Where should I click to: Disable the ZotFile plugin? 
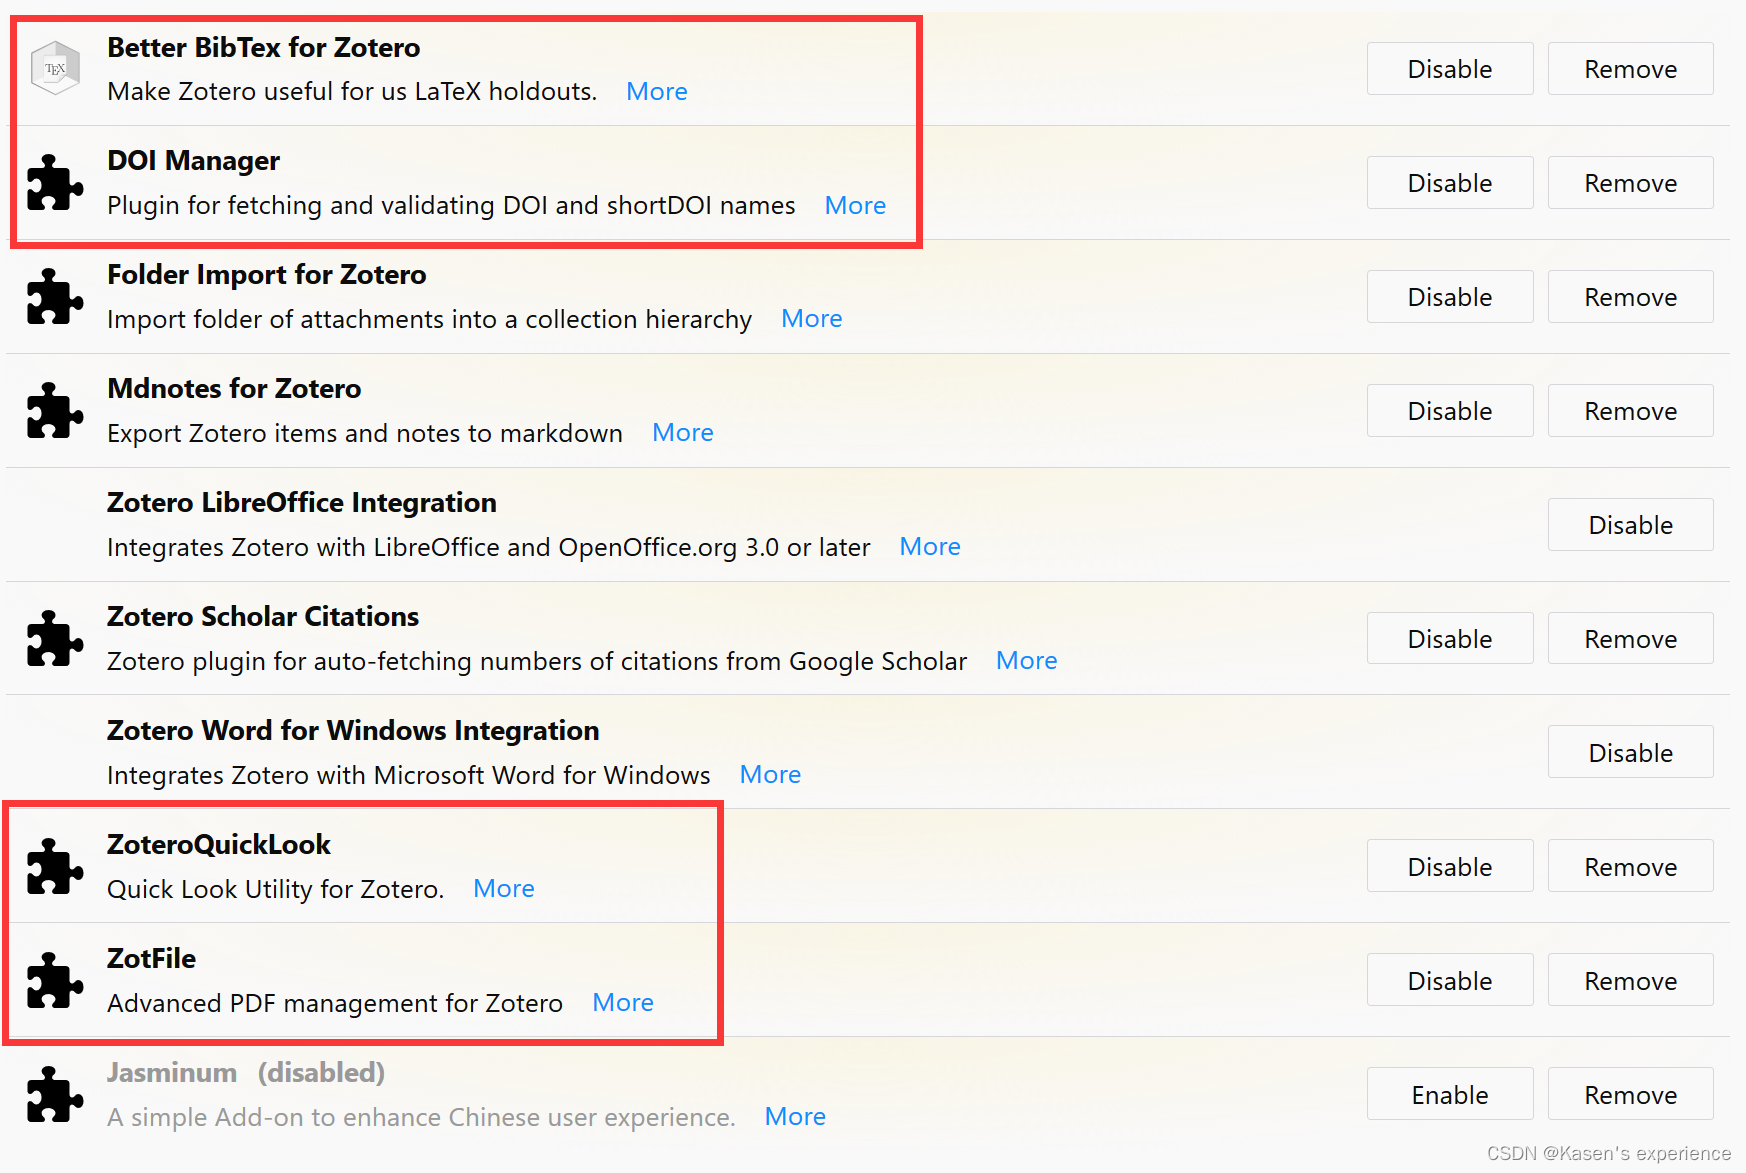point(1450,981)
